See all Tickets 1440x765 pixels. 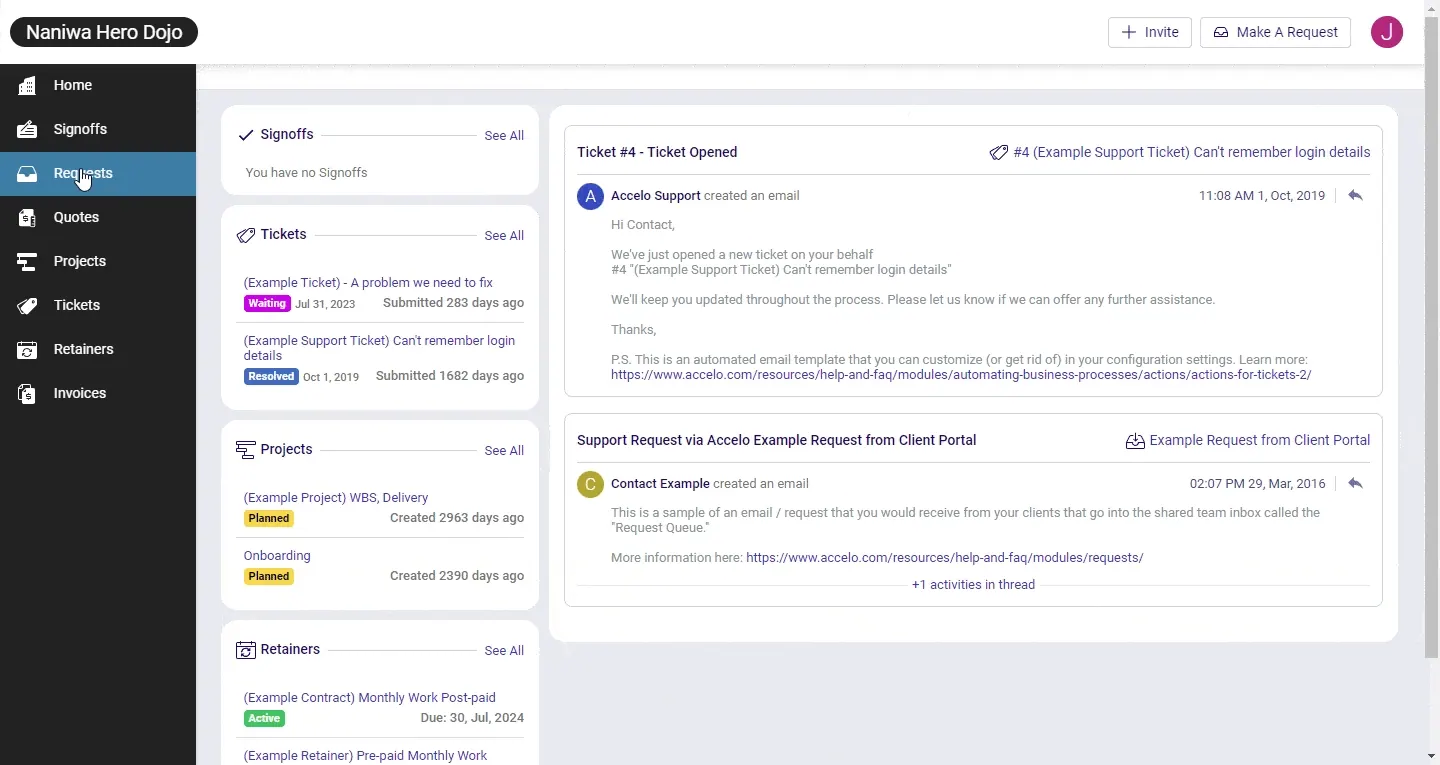coord(504,236)
